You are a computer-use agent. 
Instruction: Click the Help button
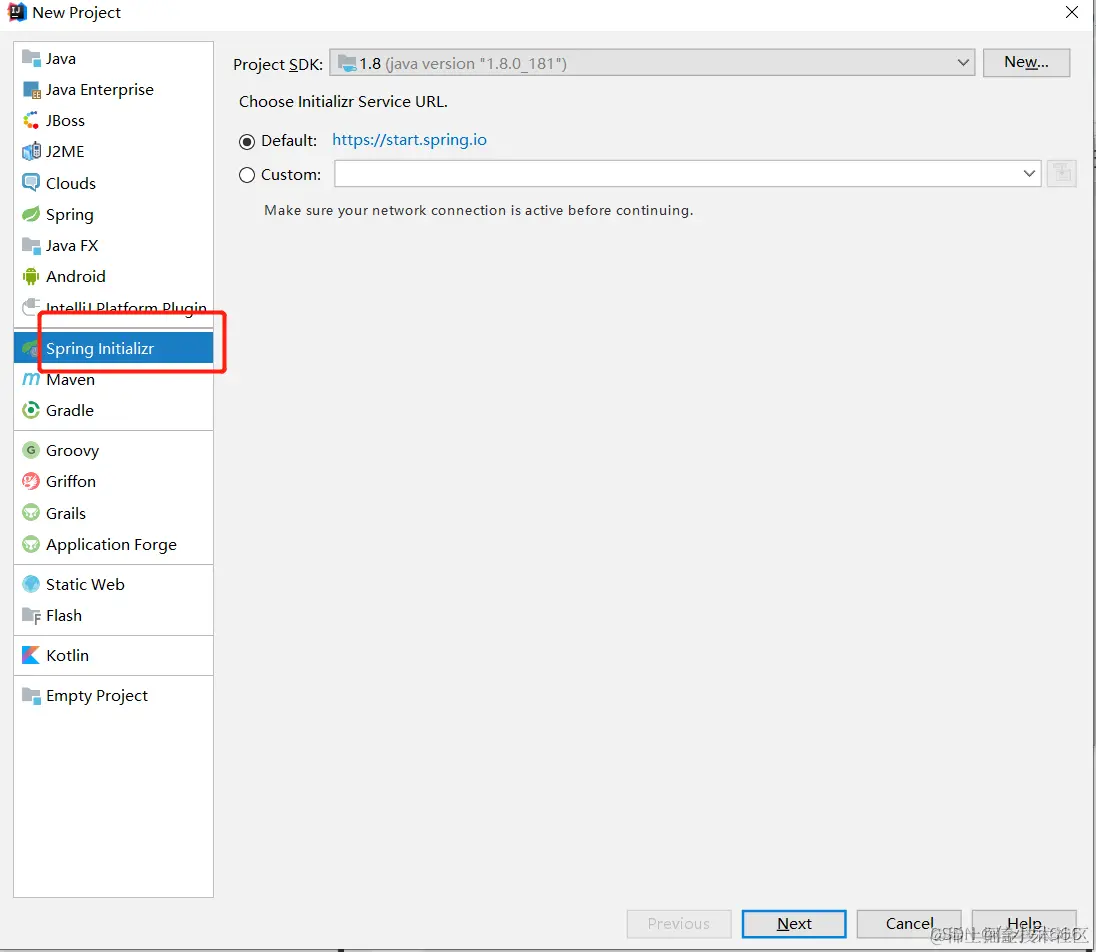pos(1024,924)
